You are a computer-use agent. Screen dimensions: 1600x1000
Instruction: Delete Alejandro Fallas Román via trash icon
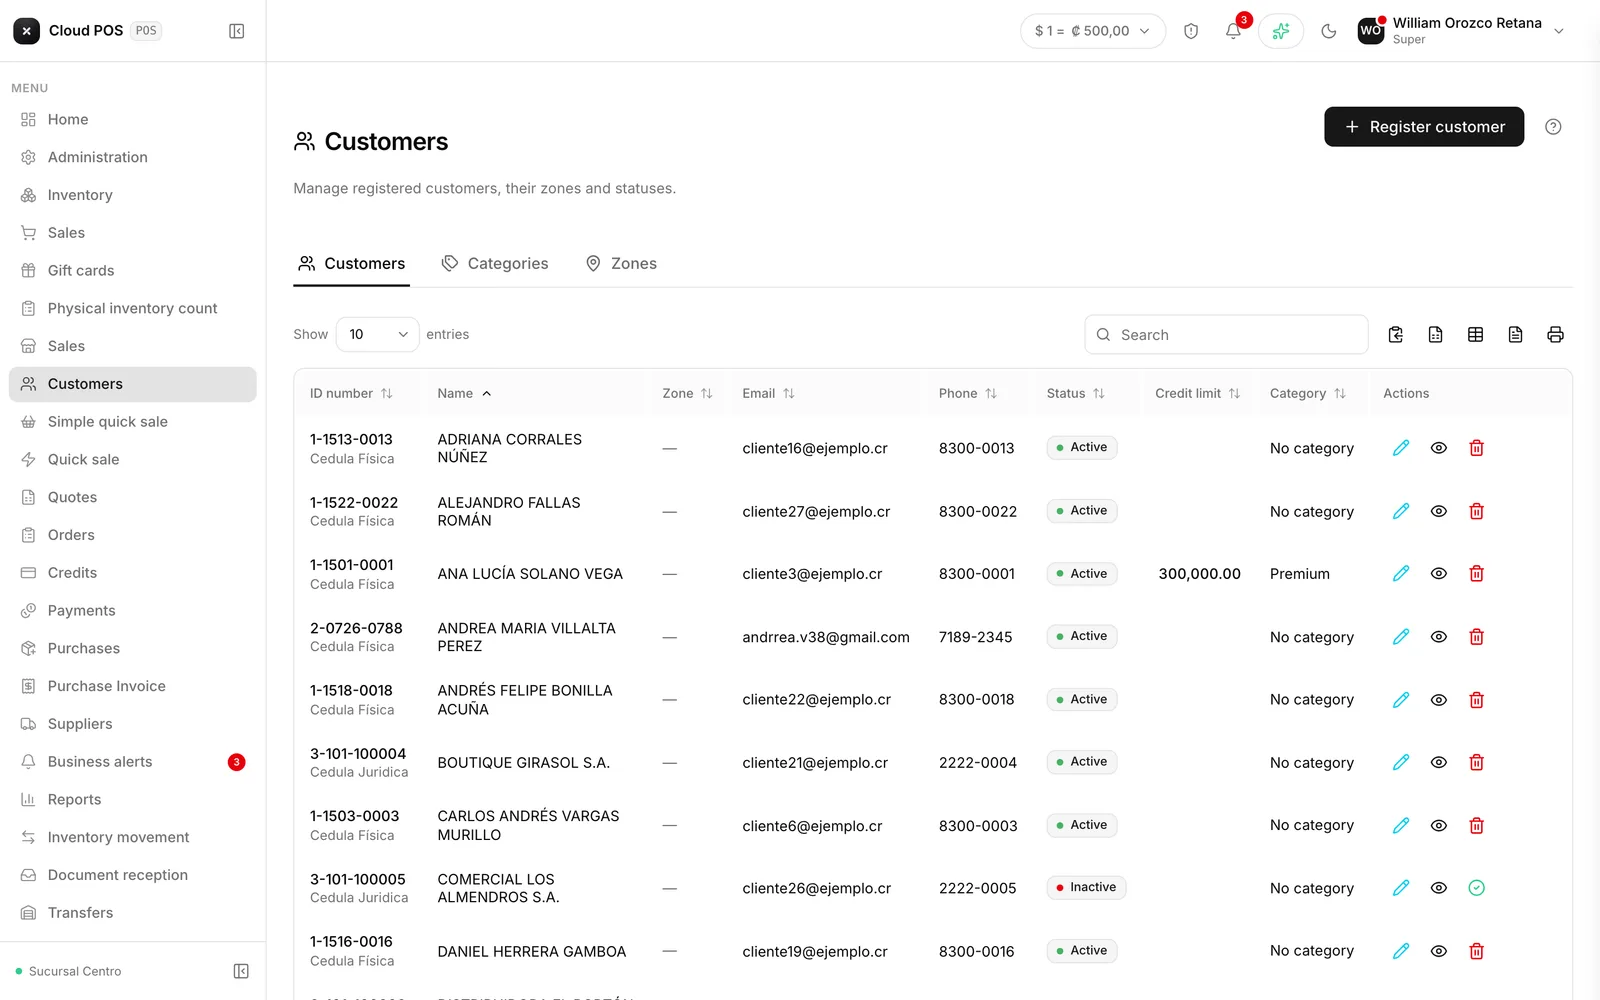[1476, 511]
